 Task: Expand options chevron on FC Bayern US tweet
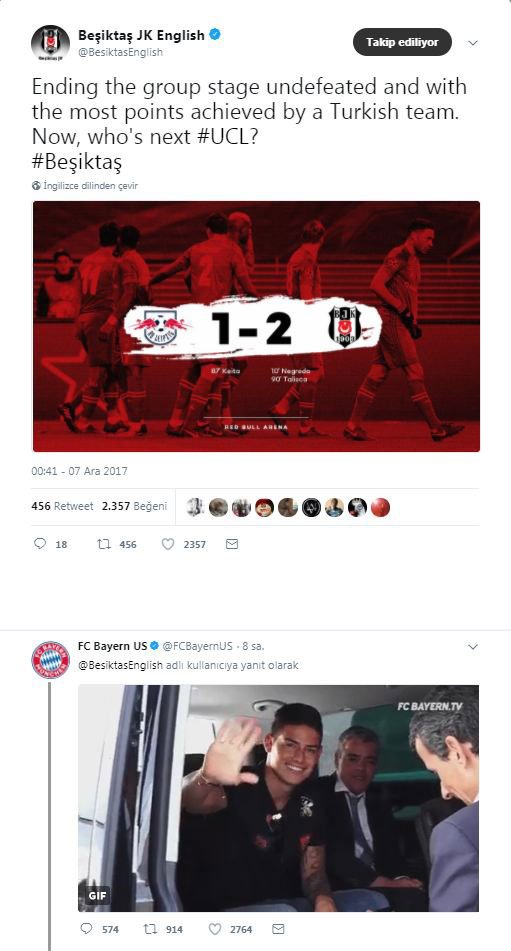point(473,647)
